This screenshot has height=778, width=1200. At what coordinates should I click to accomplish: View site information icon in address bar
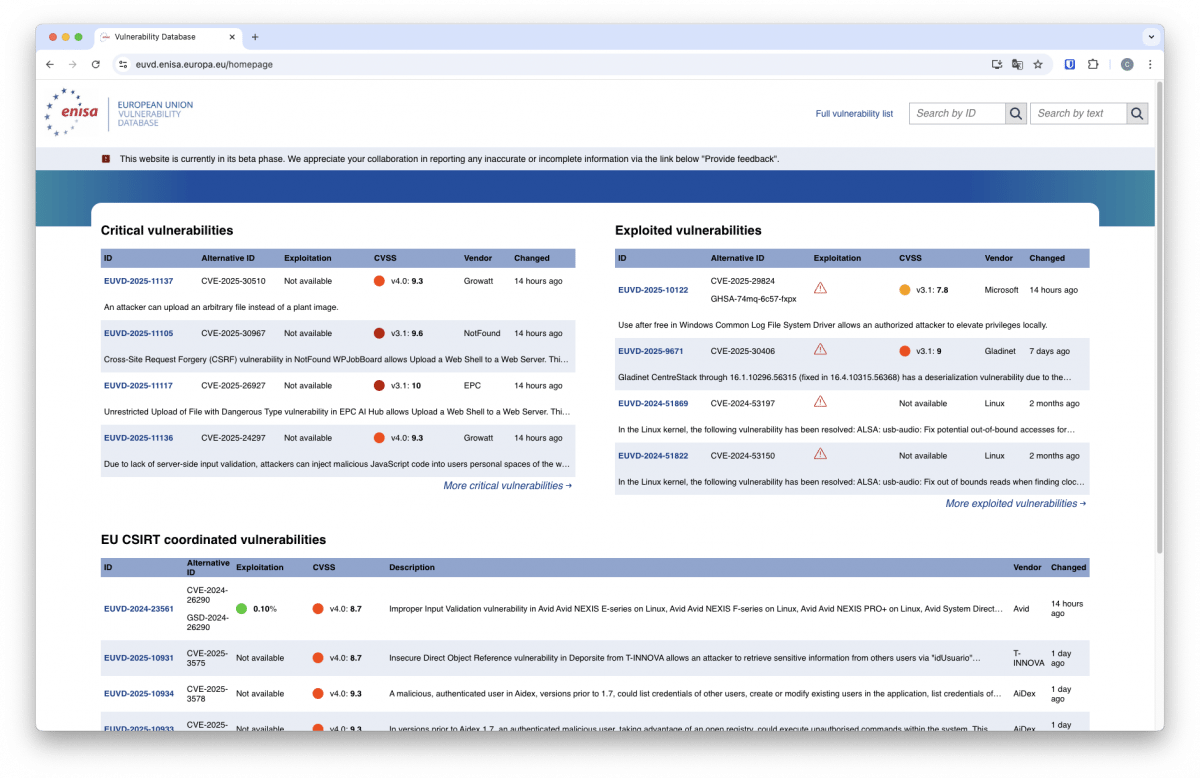123,64
